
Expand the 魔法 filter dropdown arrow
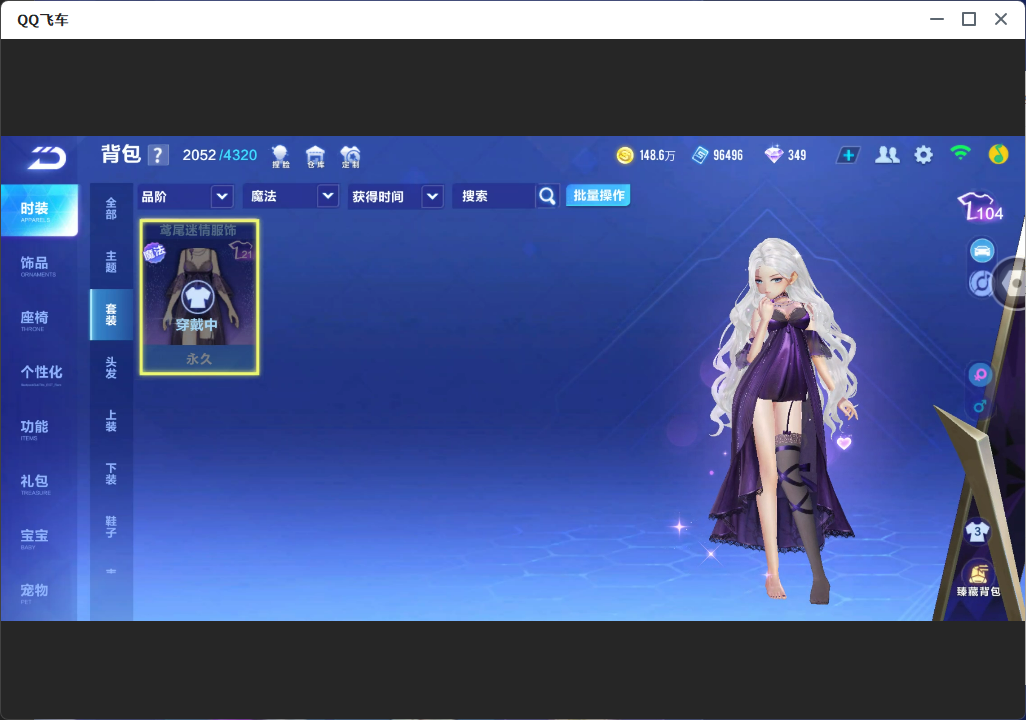[328, 196]
